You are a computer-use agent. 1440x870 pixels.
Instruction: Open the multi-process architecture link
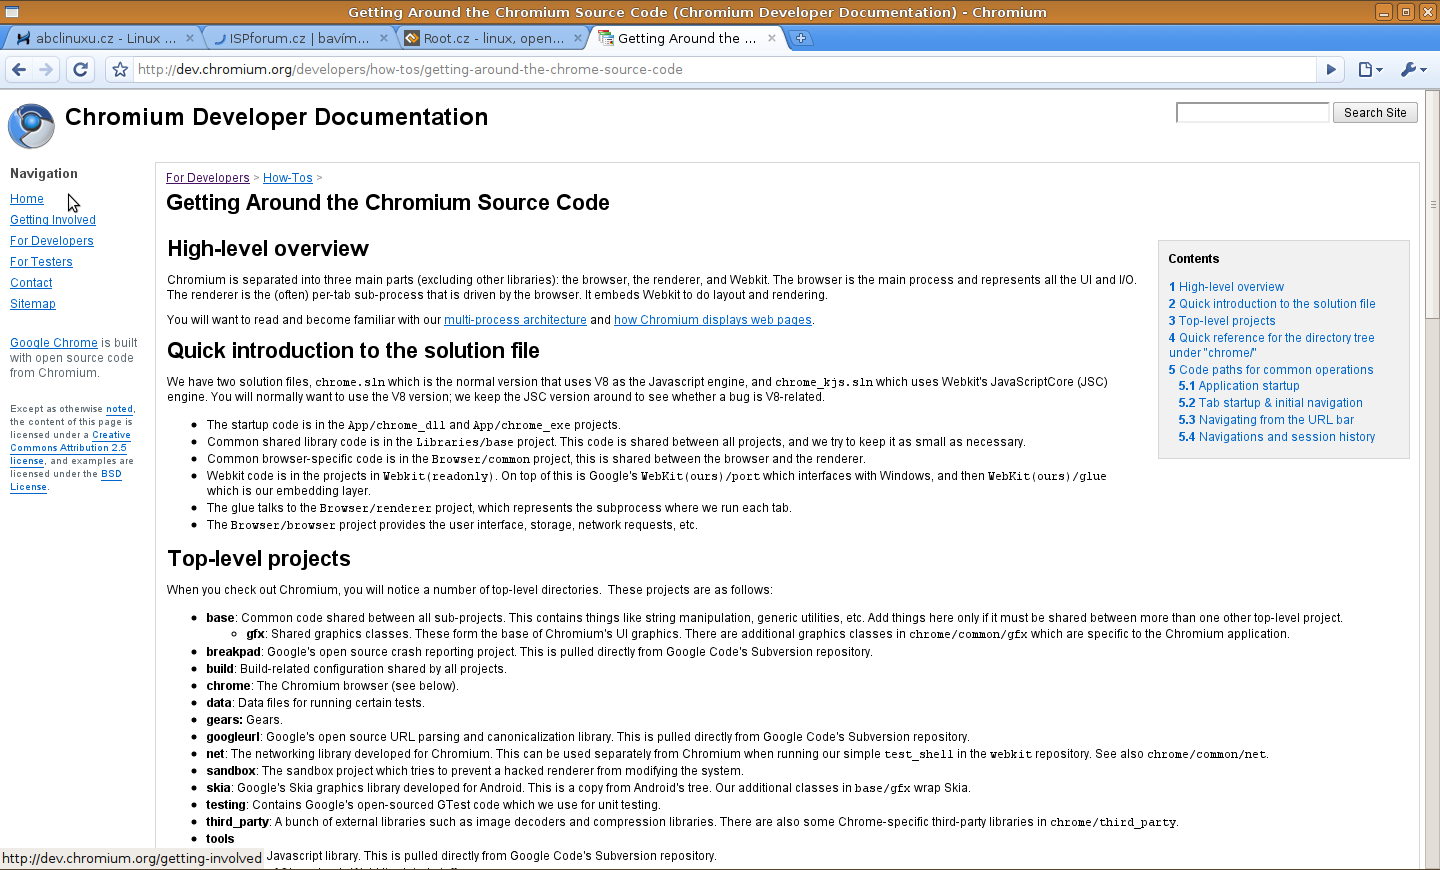tap(515, 320)
